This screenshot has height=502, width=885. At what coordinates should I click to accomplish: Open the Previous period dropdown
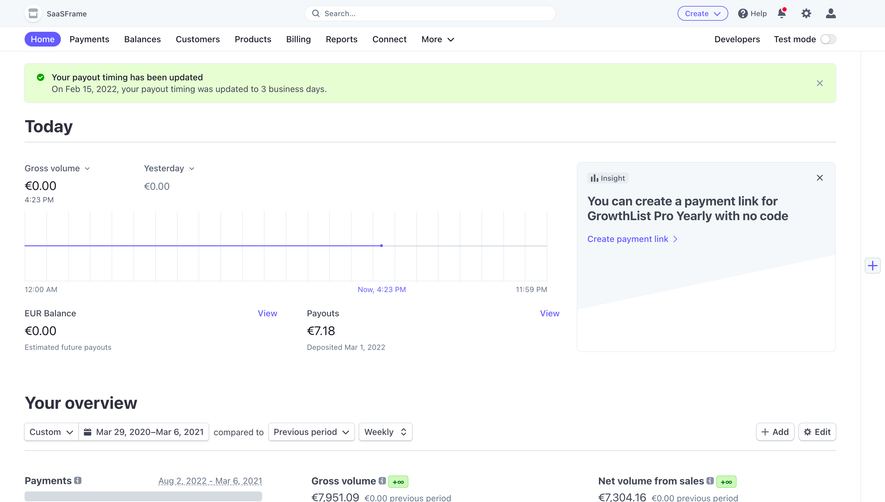(312, 432)
